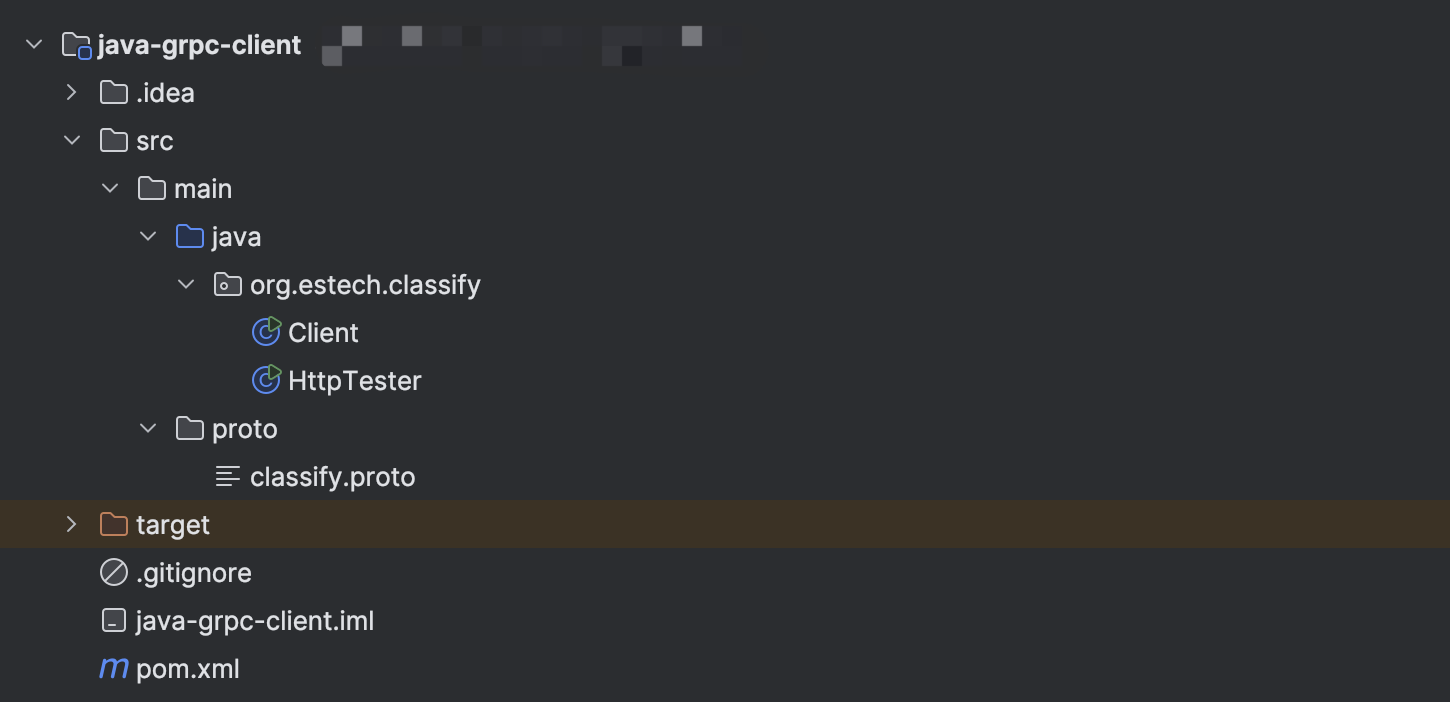
Task: Collapse the main folder chevron
Action: [x=110, y=189]
